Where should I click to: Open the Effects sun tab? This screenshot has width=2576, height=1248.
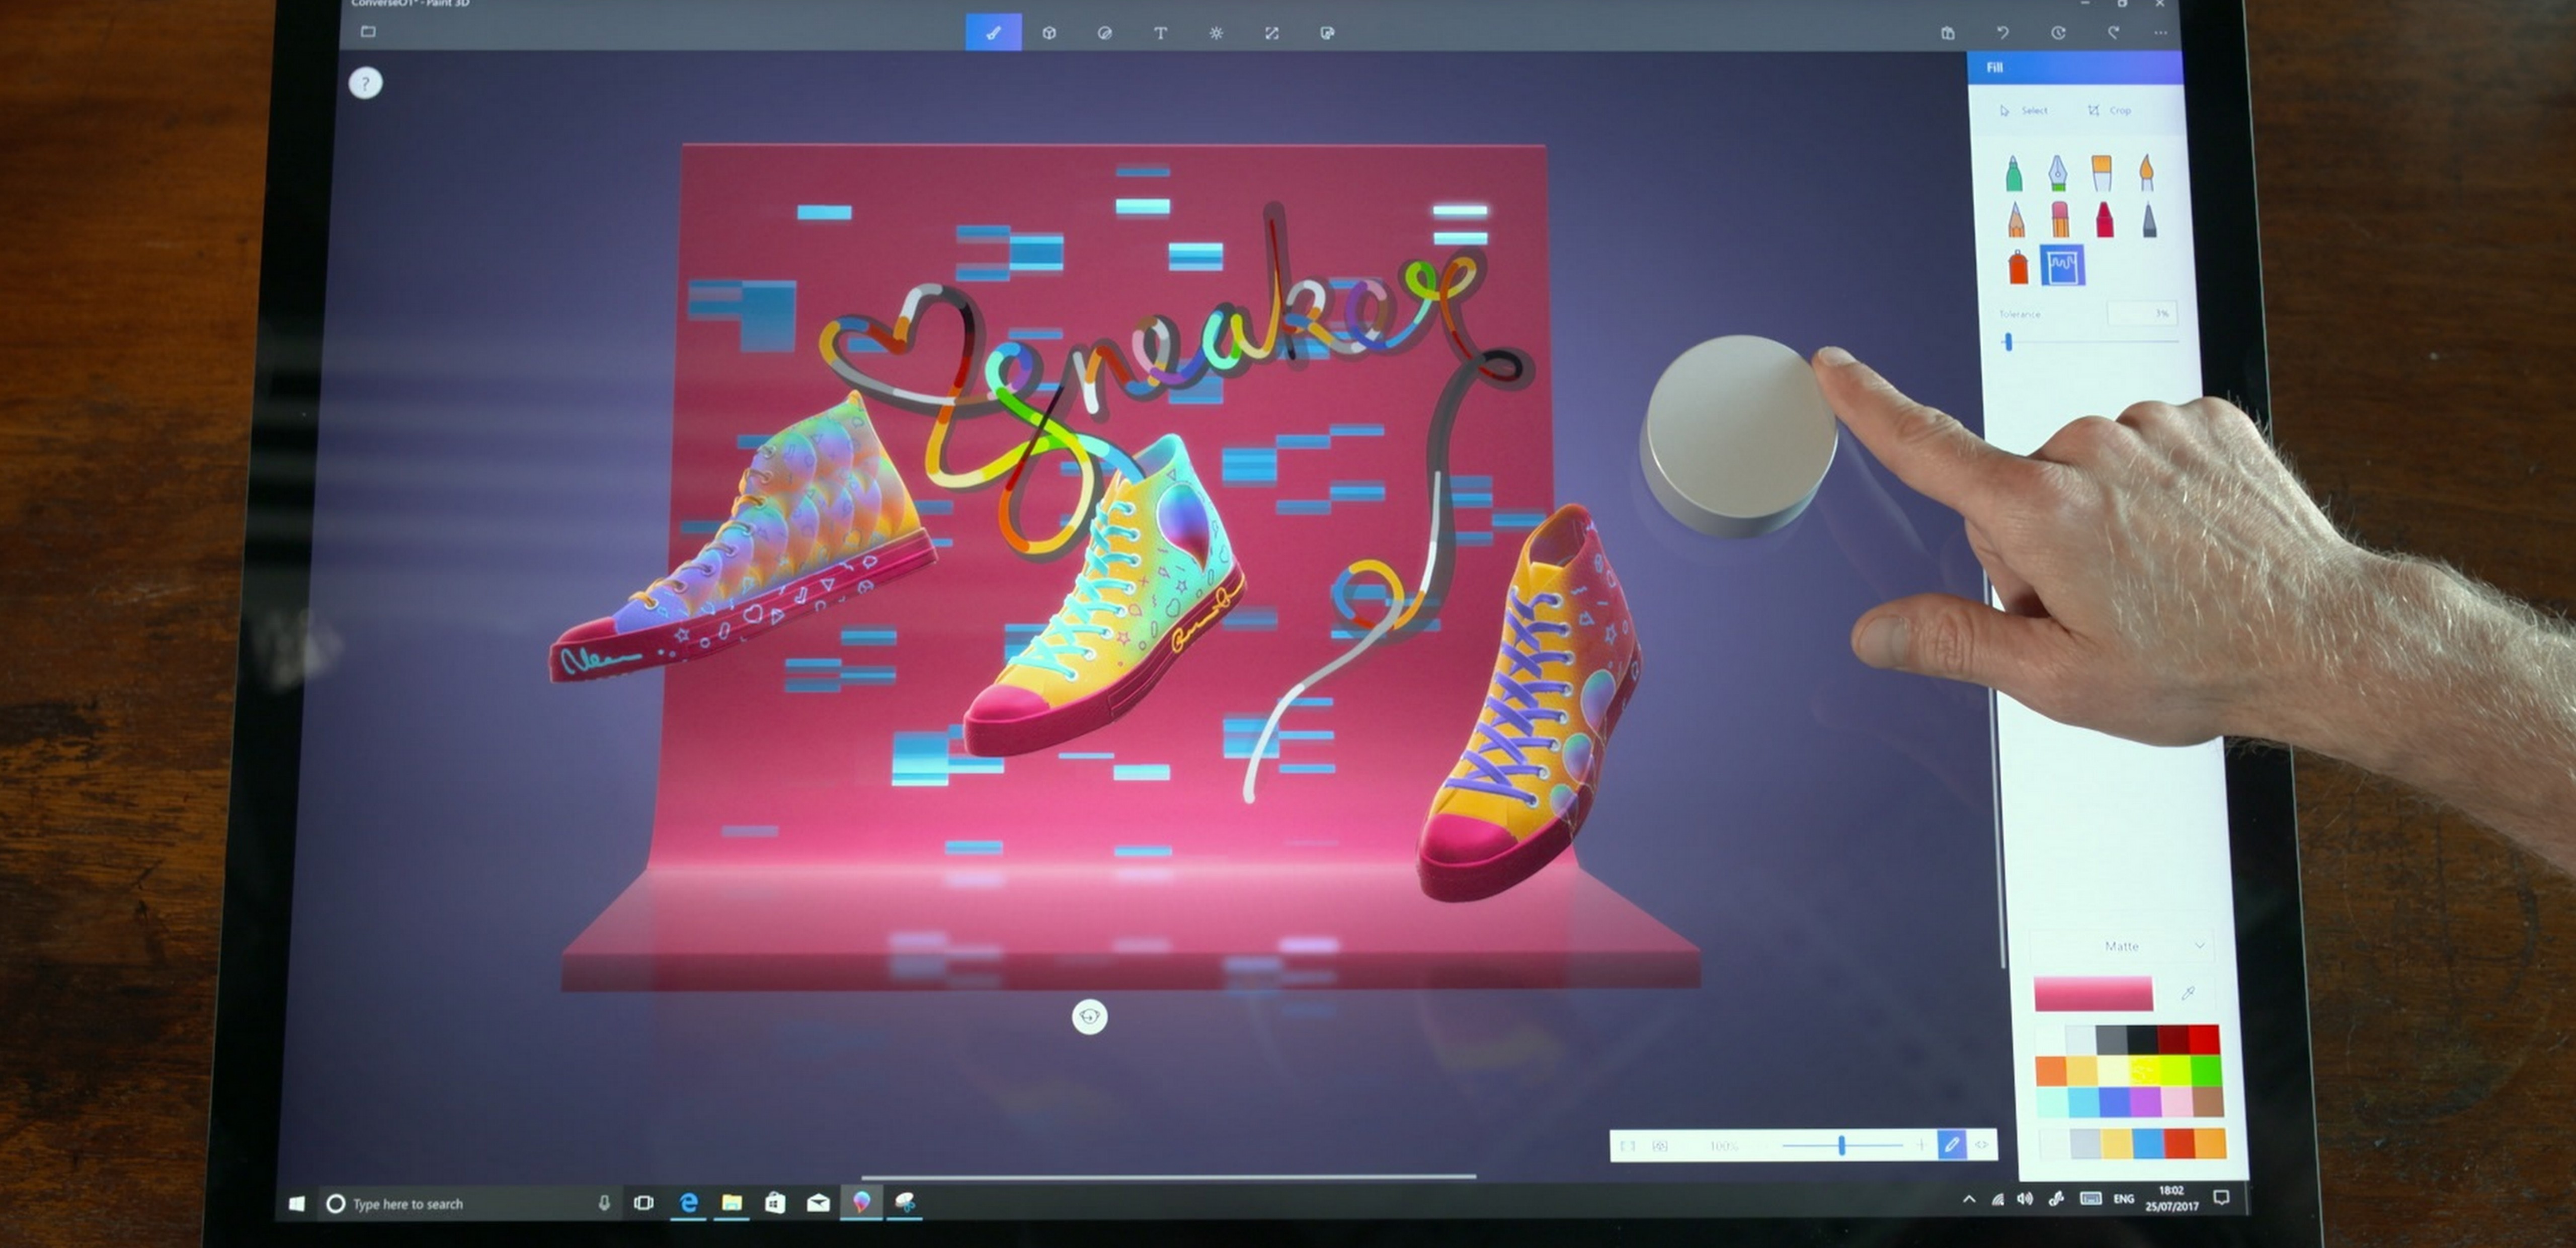pyautogui.click(x=1216, y=33)
